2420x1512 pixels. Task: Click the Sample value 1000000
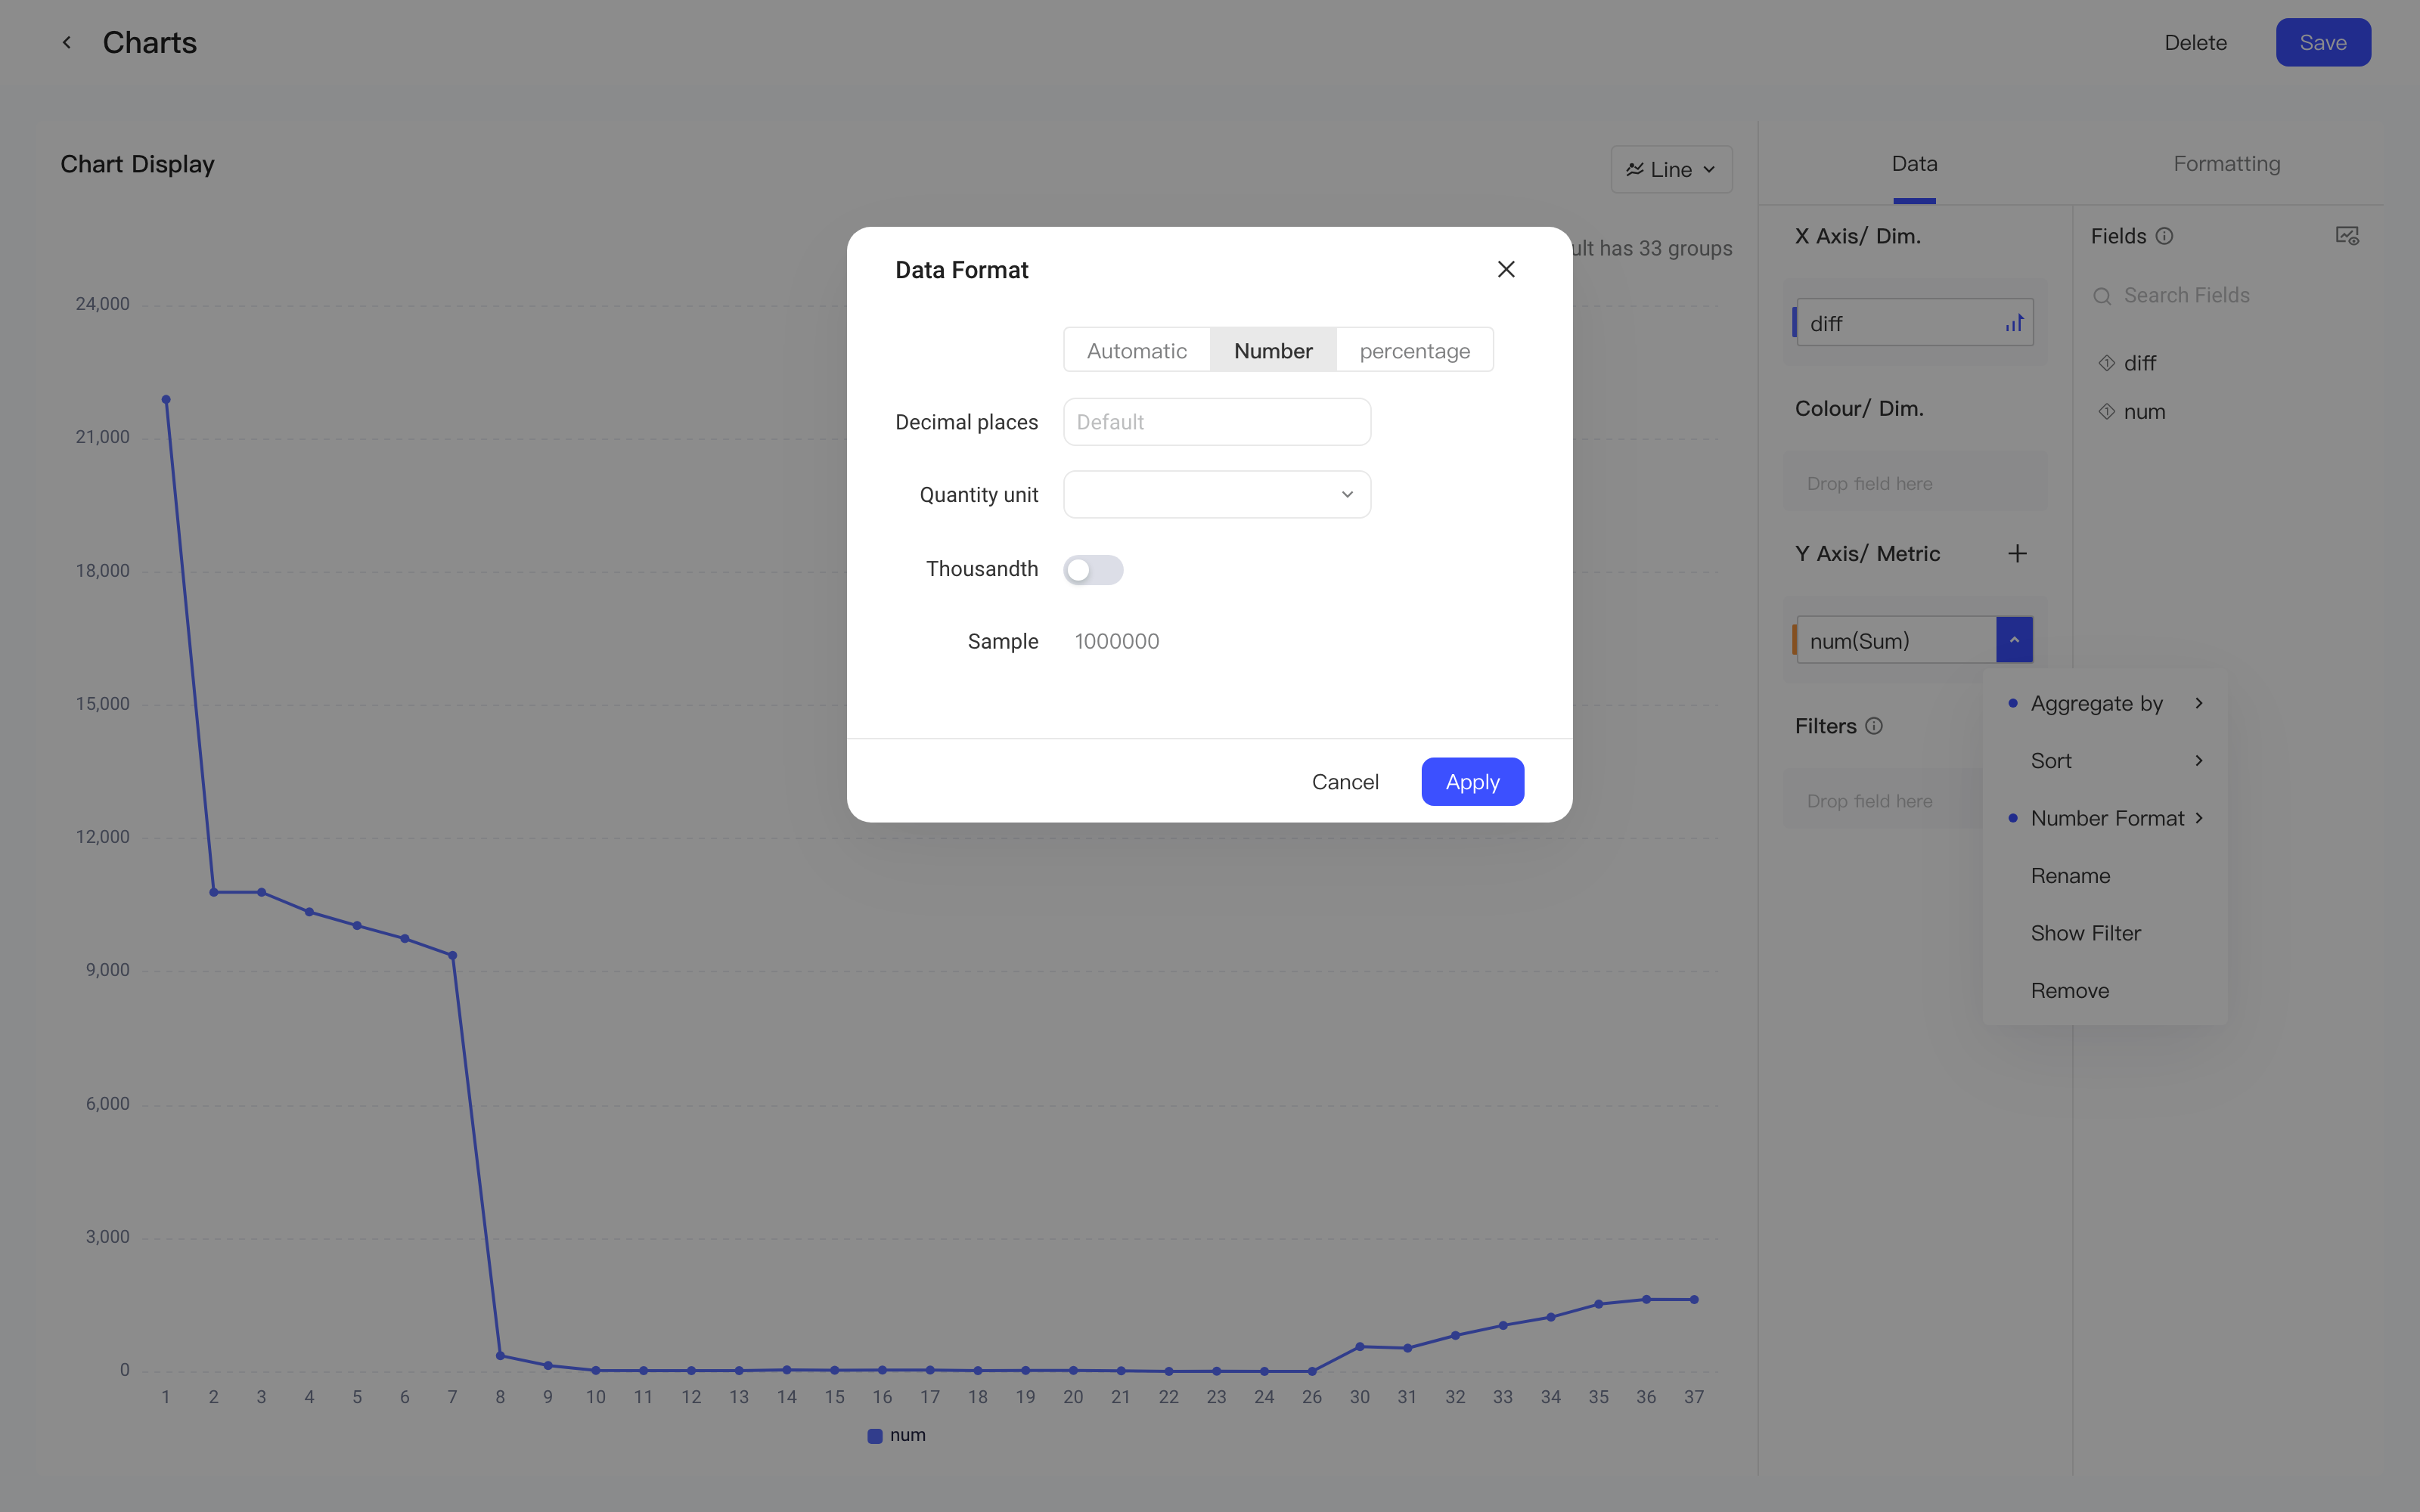tap(1117, 642)
